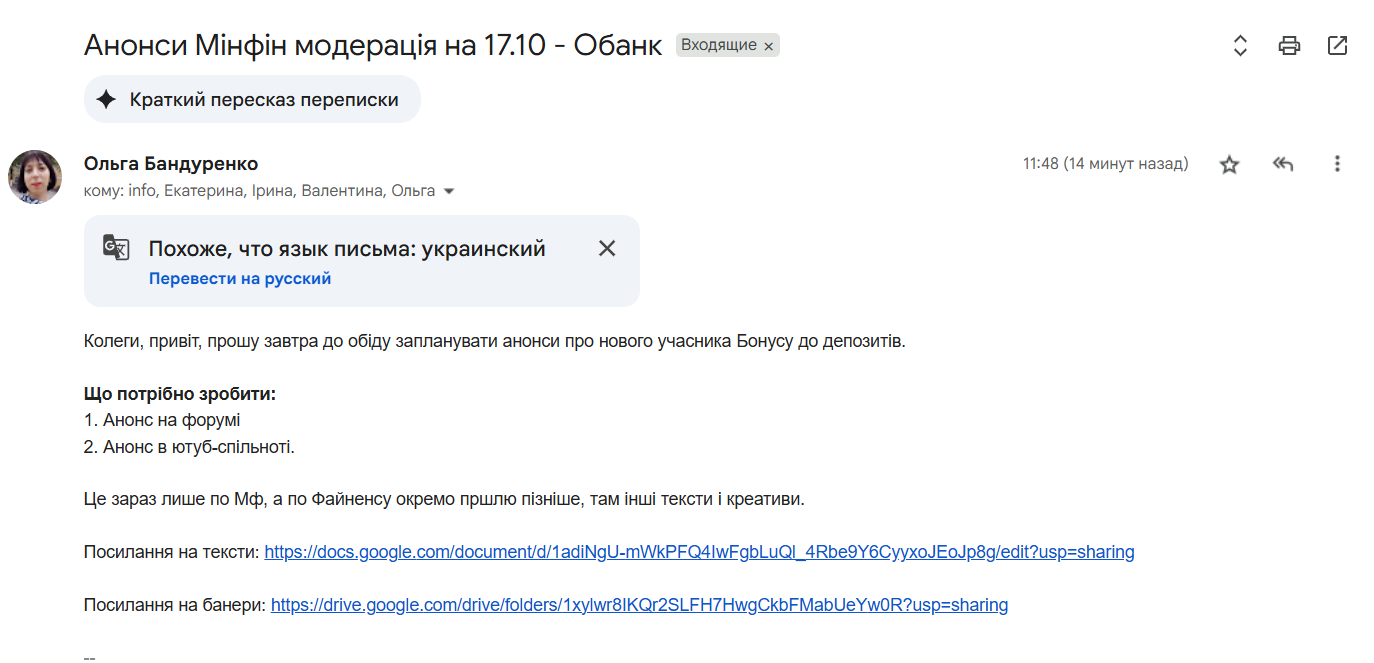Expand recipient details dropdown arrow
Viewport: 1374px width, 663px height.
[x=449, y=191]
